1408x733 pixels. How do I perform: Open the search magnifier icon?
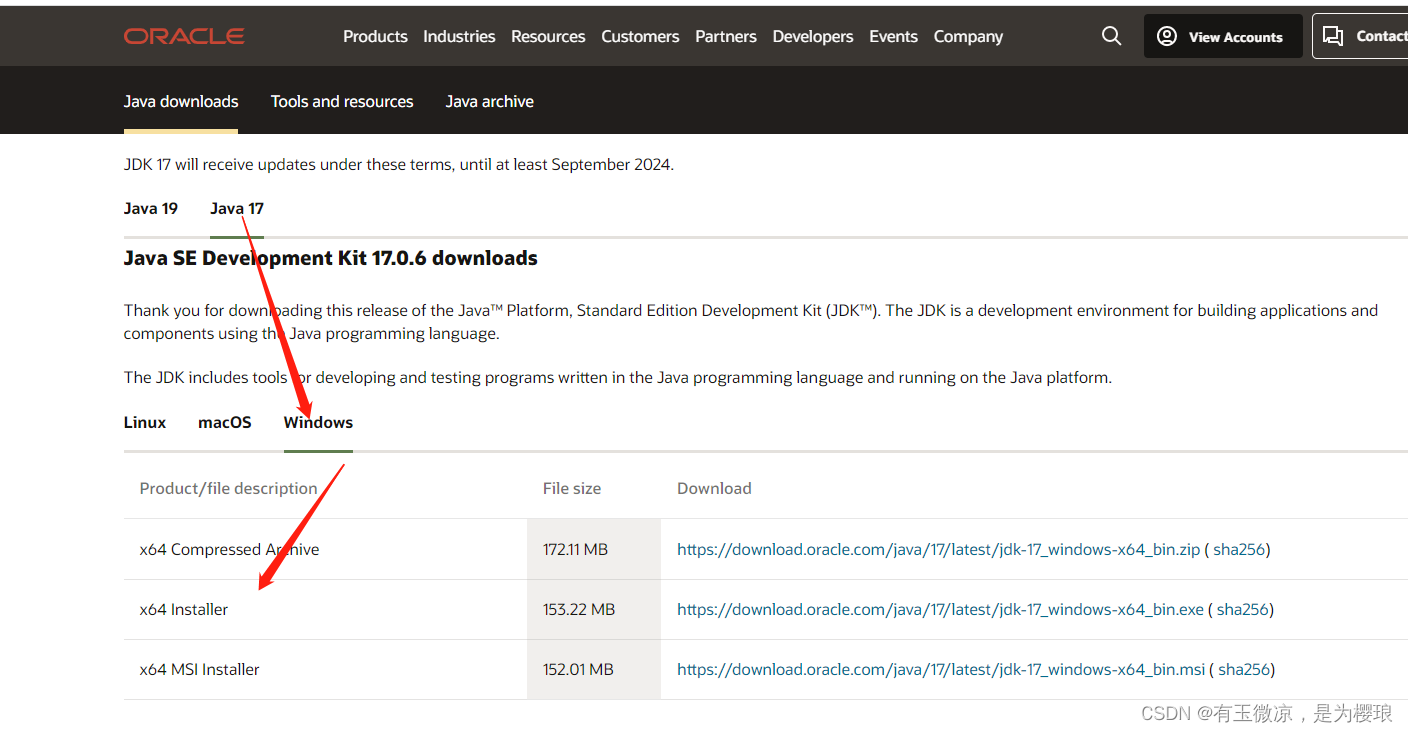click(1111, 36)
